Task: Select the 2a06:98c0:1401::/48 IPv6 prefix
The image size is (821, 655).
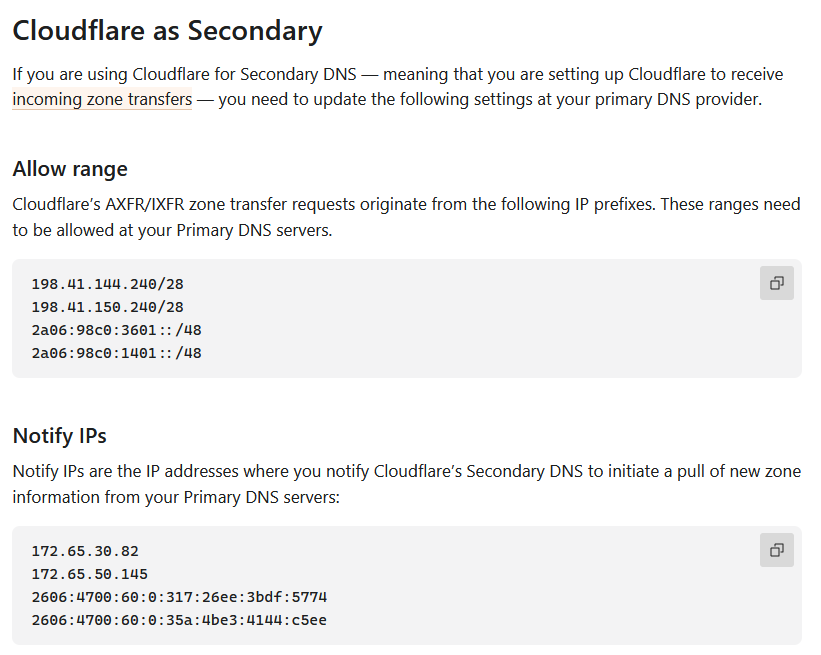Action: [x=116, y=353]
